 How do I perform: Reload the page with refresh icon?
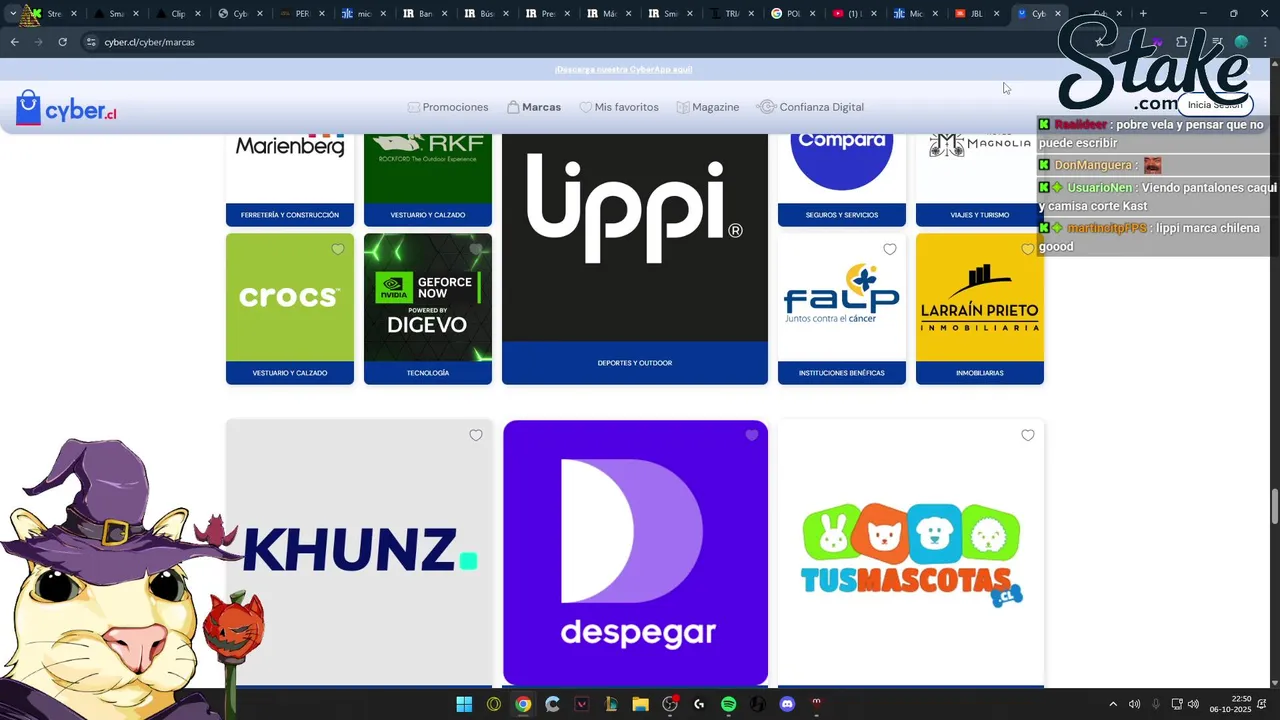tap(62, 42)
